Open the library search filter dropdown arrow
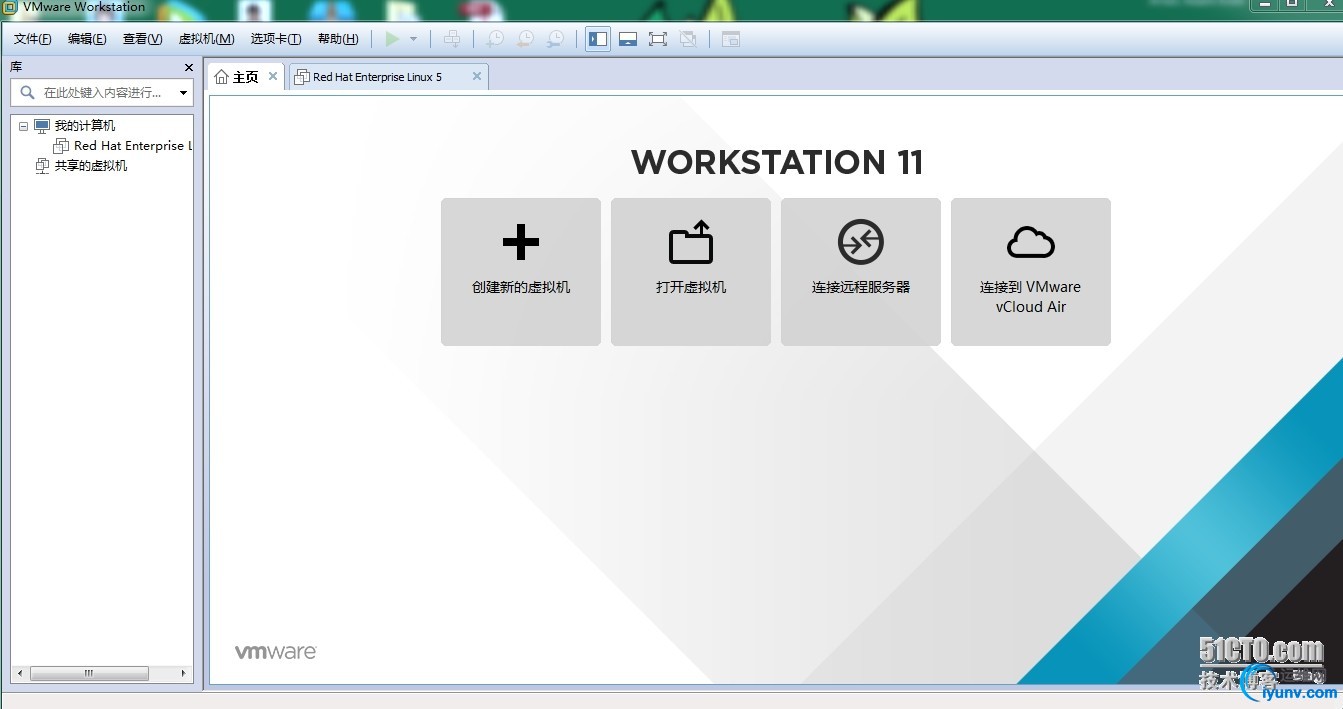This screenshot has height=709, width=1343. [183, 93]
